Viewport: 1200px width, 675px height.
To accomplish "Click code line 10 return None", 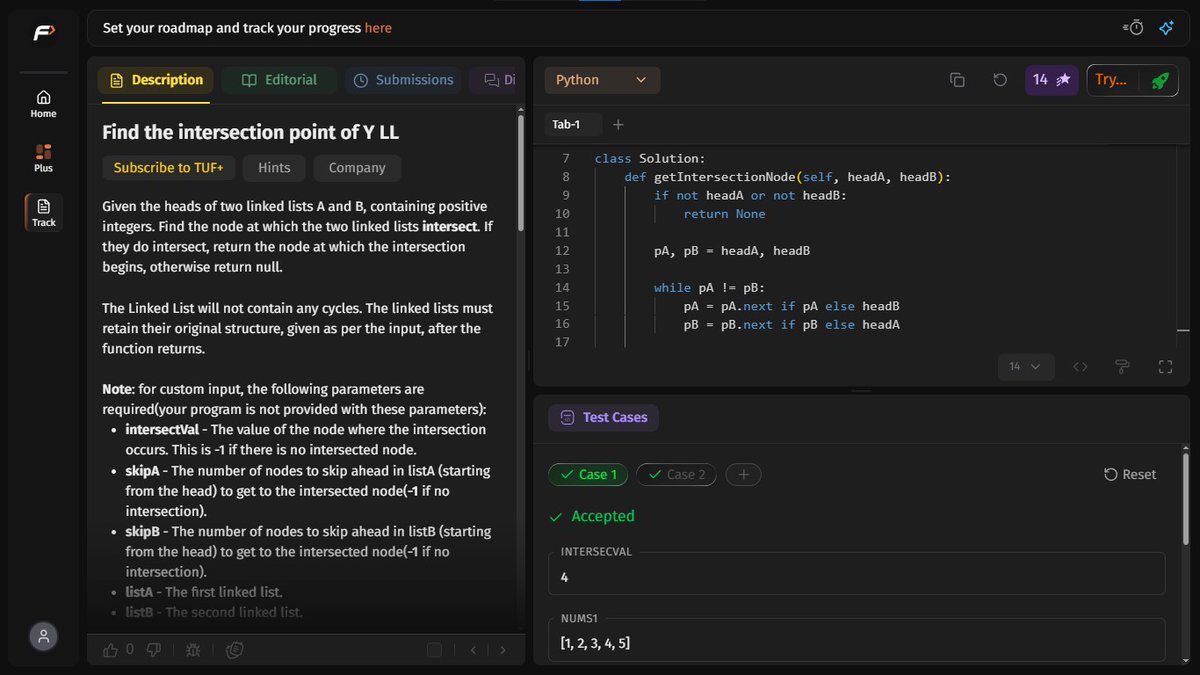I will coord(724,213).
